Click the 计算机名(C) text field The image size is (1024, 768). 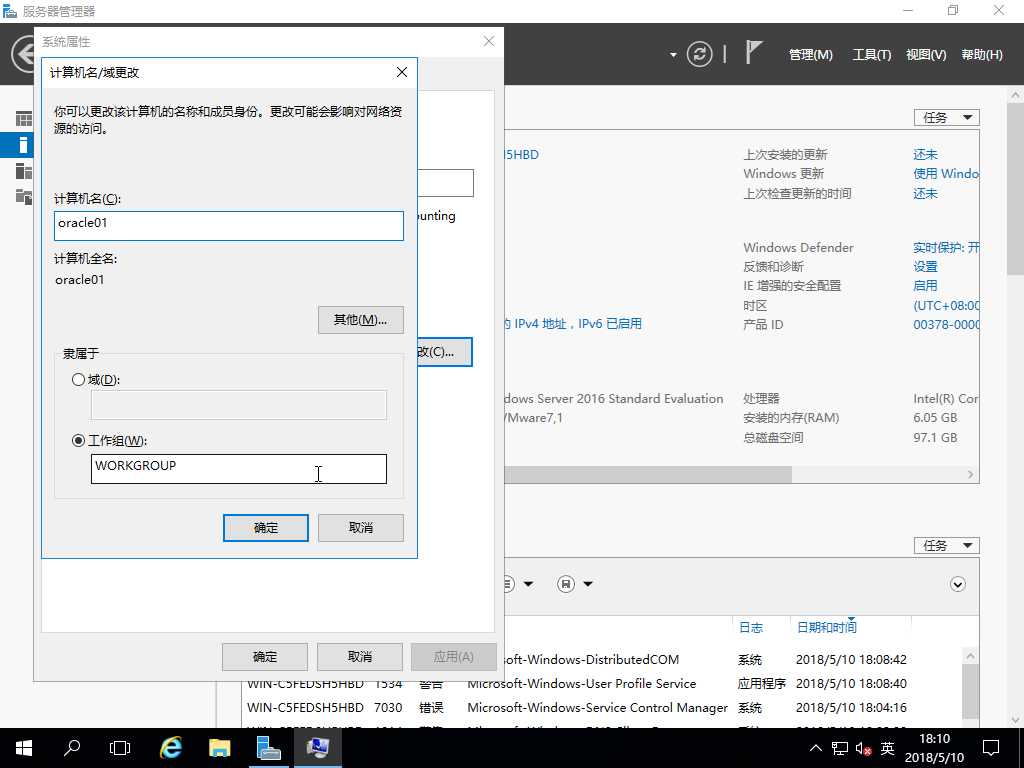(229, 226)
